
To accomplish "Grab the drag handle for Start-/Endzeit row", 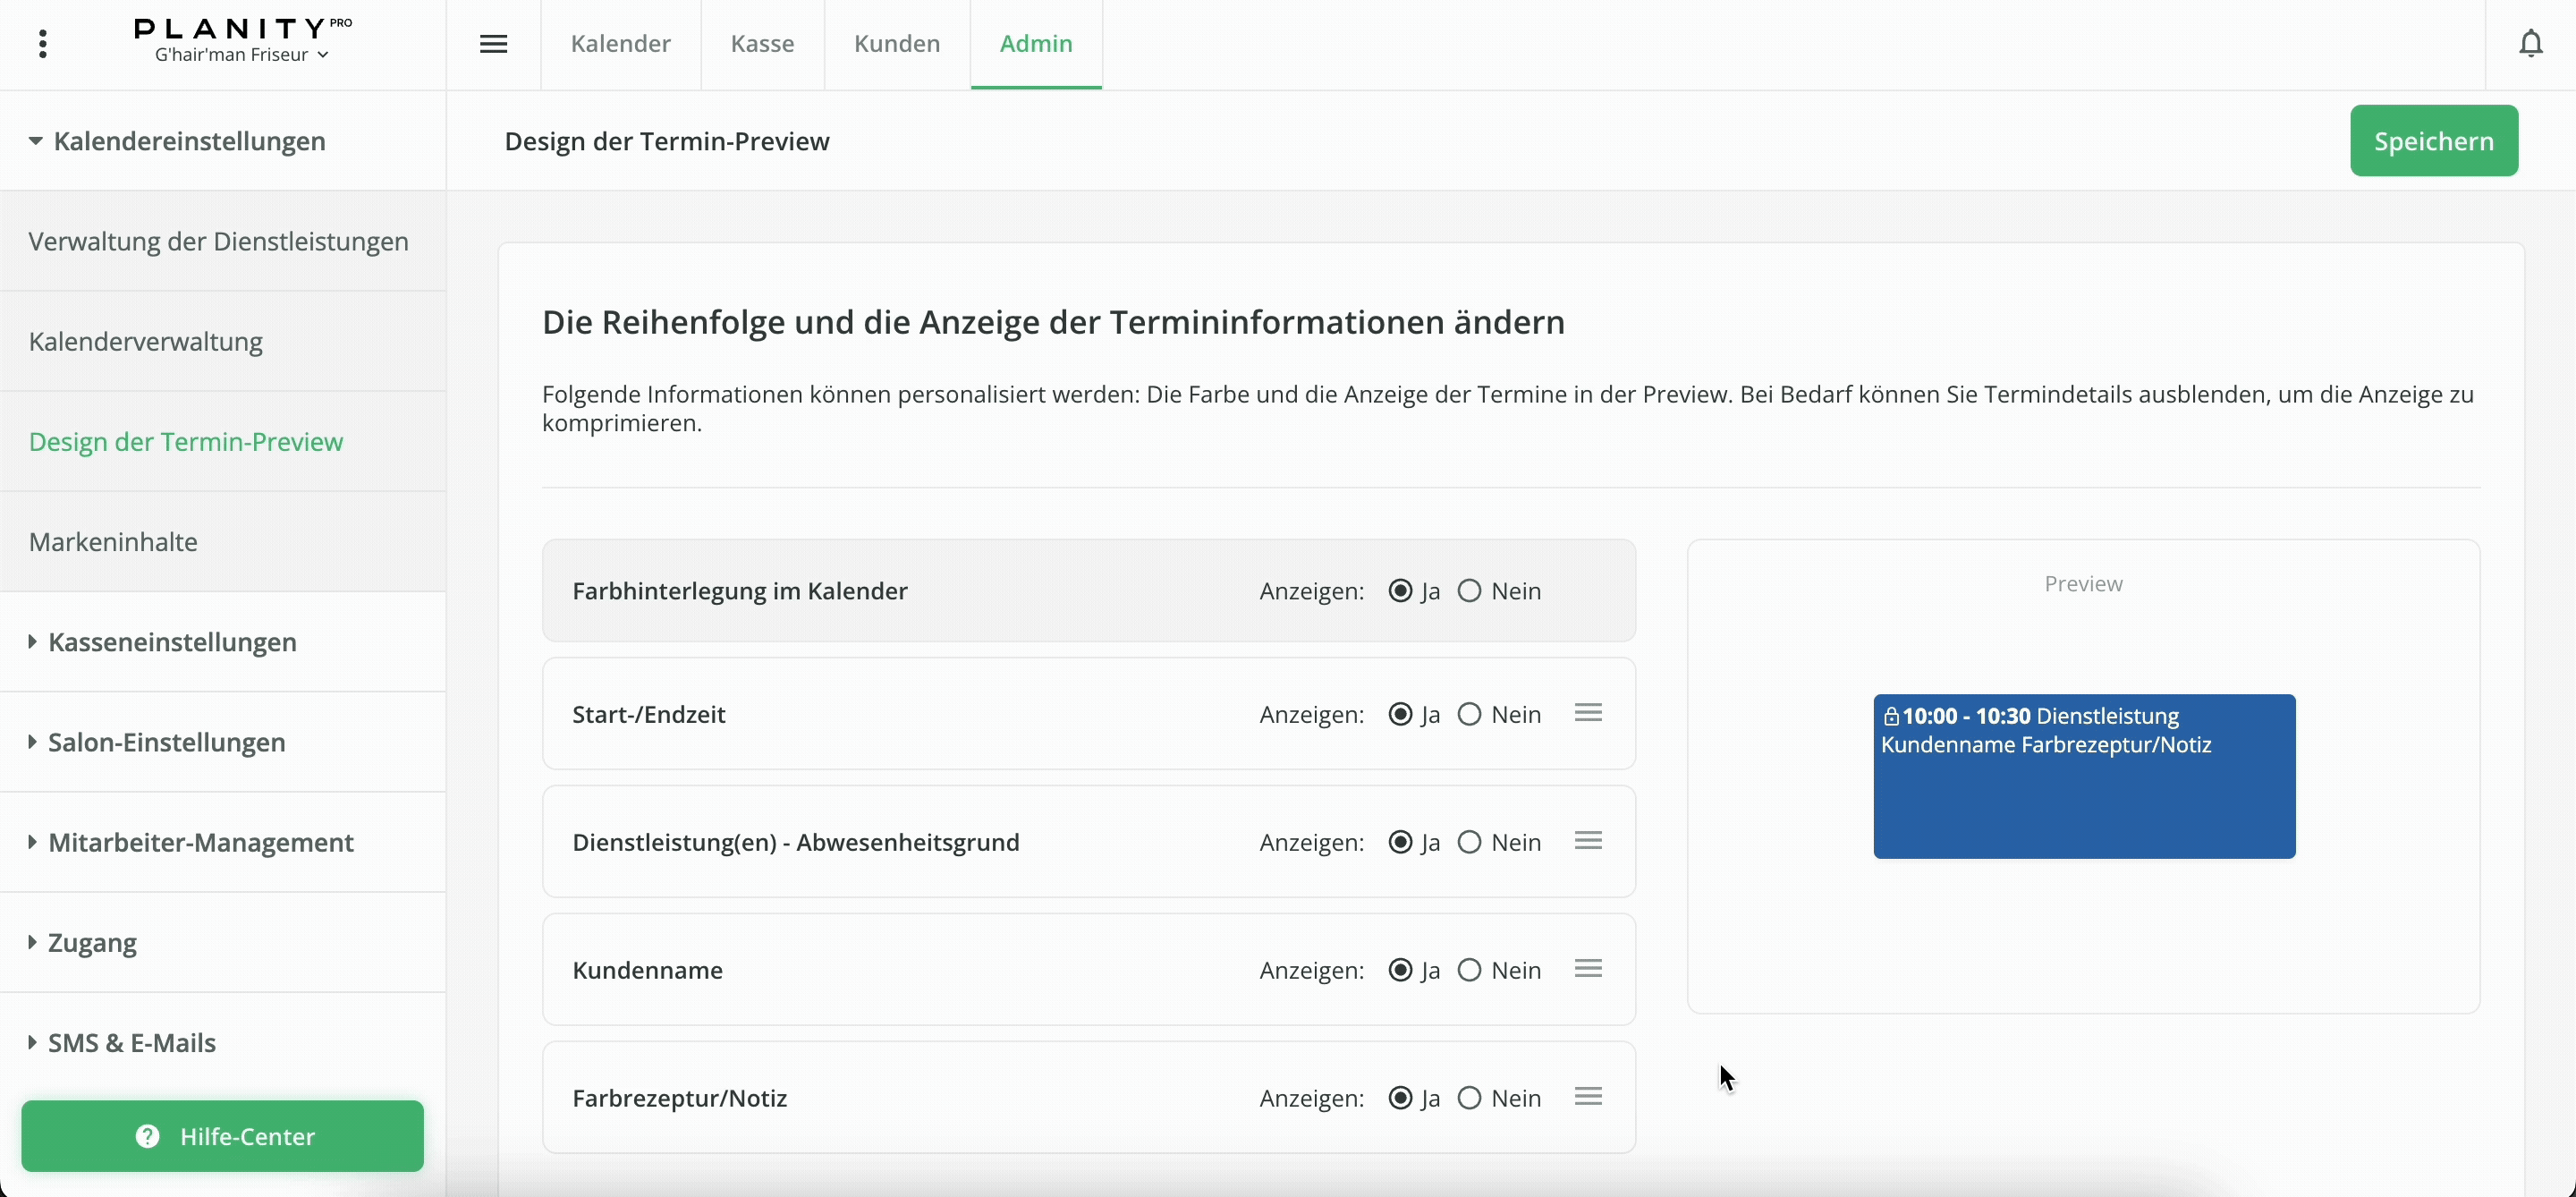I will pos(1588,713).
